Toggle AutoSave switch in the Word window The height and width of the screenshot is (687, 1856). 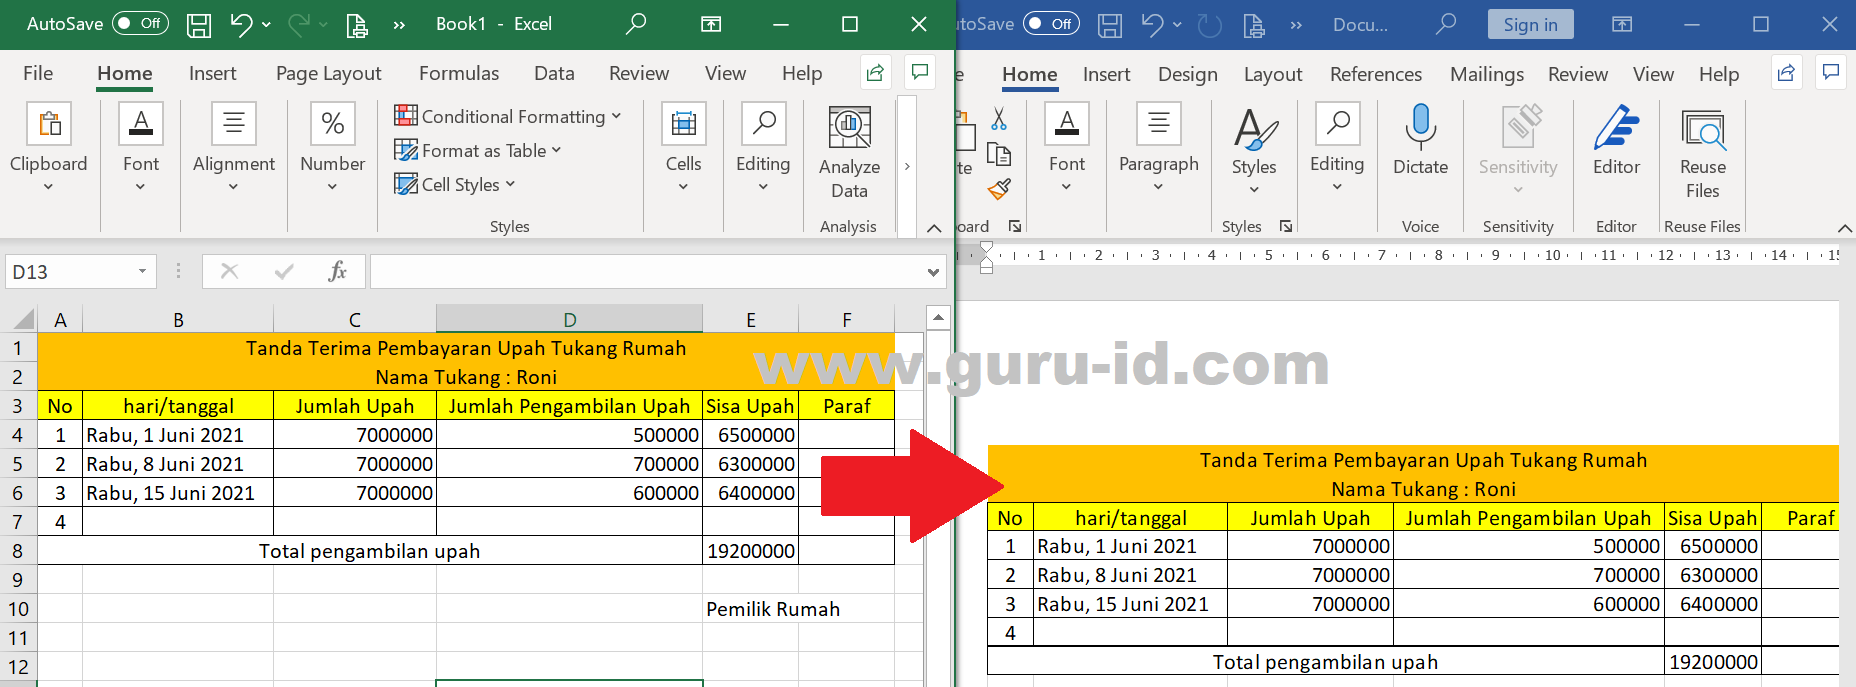pos(1051,23)
